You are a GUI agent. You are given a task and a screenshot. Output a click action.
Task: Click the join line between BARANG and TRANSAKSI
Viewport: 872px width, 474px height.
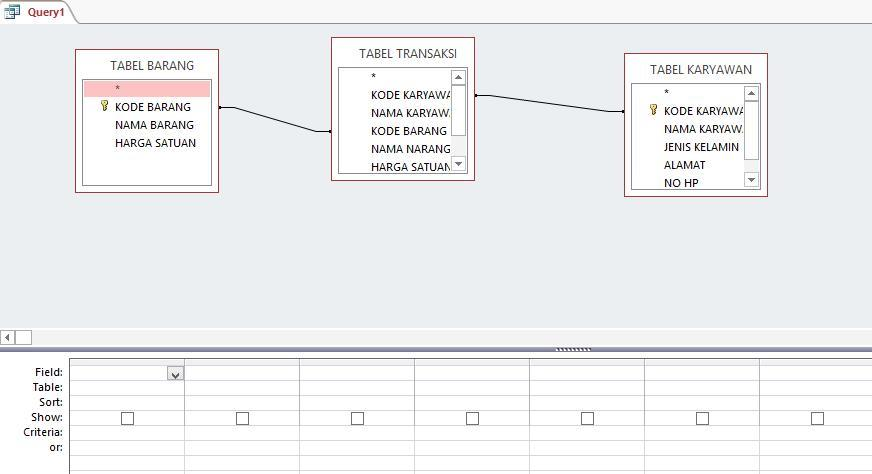275,119
